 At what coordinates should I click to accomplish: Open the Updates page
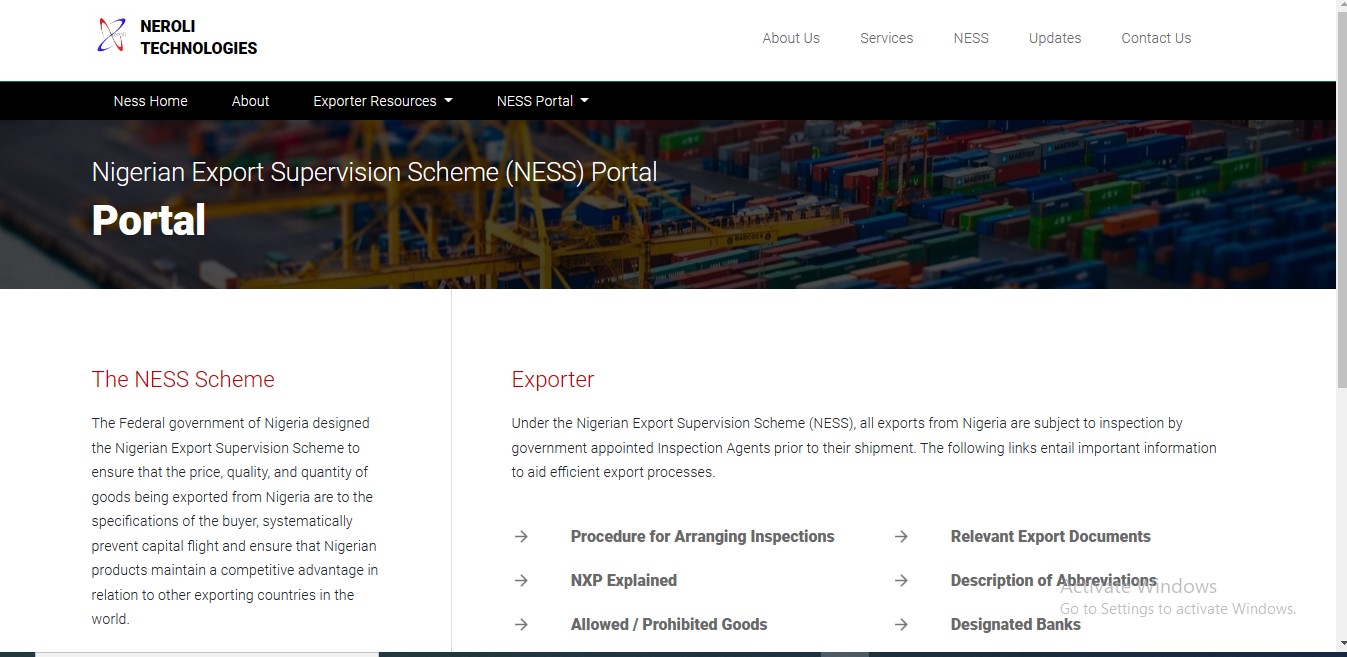coord(1055,38)
